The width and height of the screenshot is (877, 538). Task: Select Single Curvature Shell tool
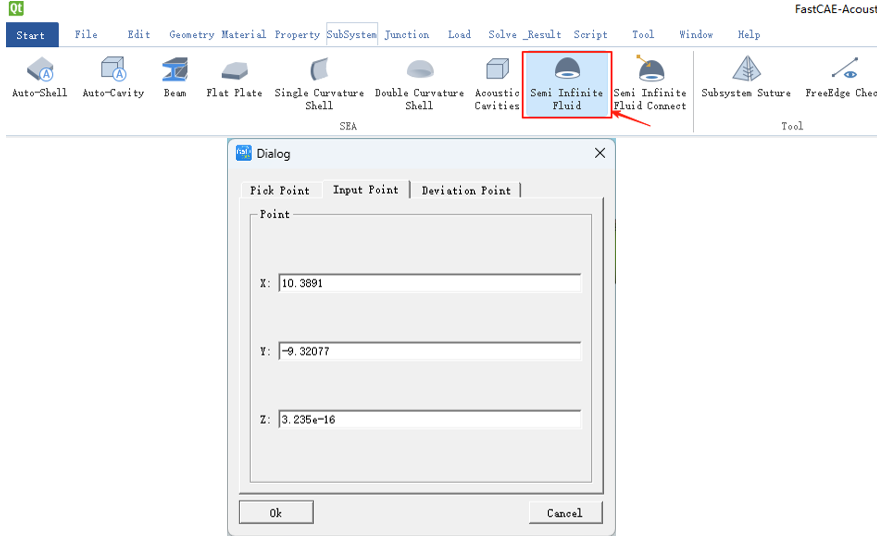point(319,84)
